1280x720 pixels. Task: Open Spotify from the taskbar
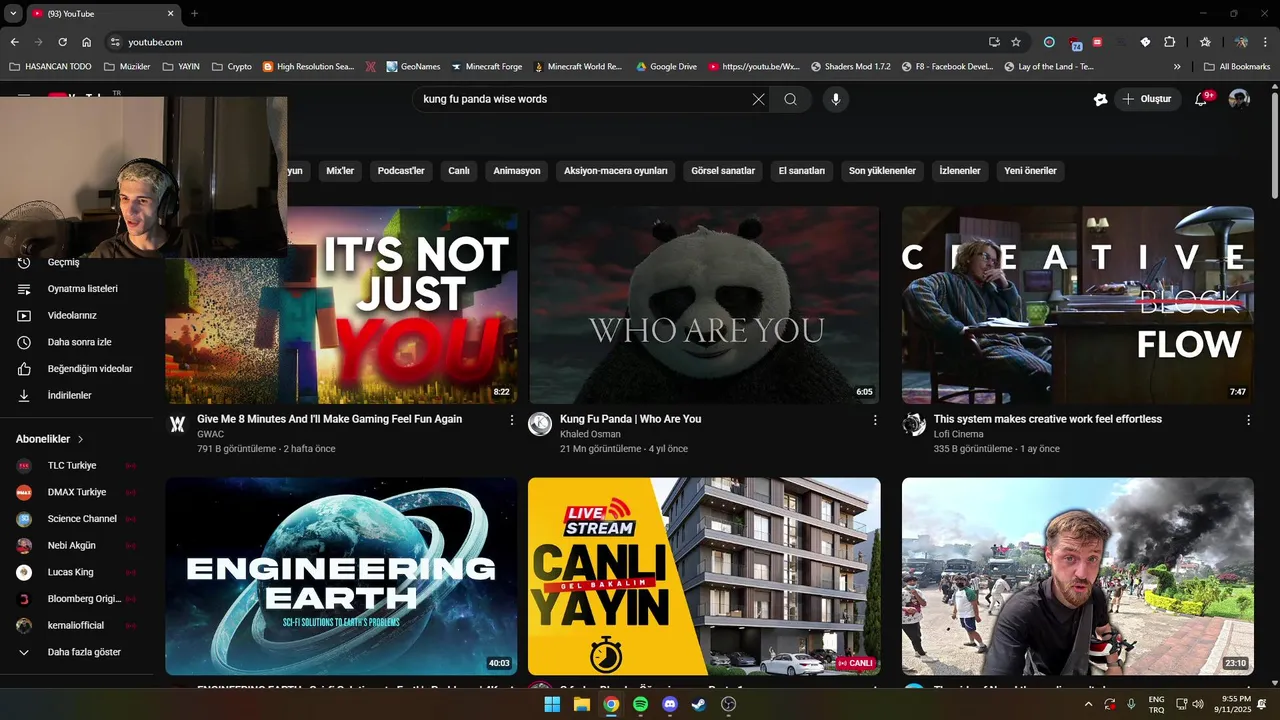[640, 704]
